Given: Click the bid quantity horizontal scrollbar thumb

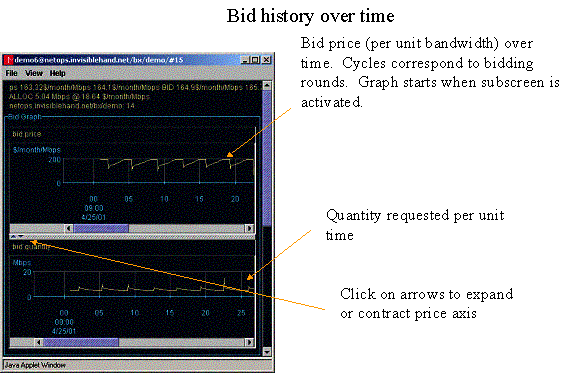Looking at the screenshot, I should click(81, 342).
